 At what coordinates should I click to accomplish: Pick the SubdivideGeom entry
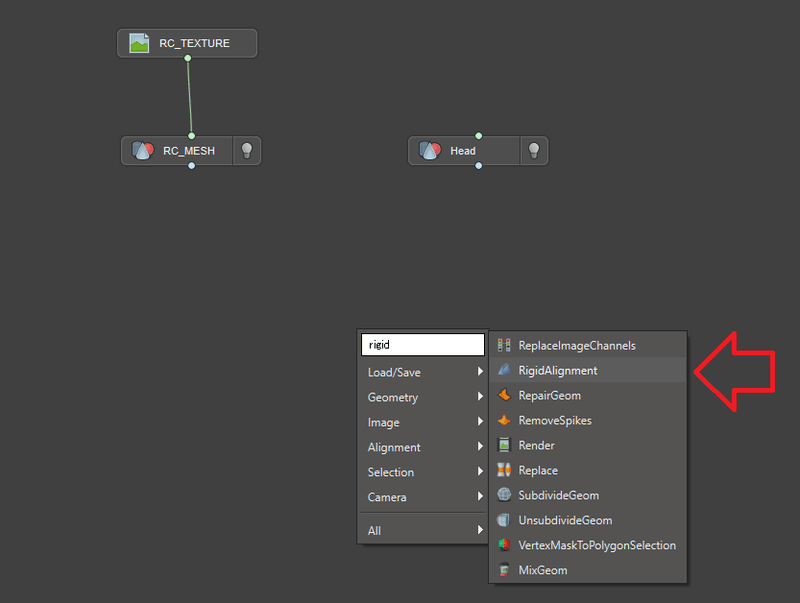(x=588, y=495)
